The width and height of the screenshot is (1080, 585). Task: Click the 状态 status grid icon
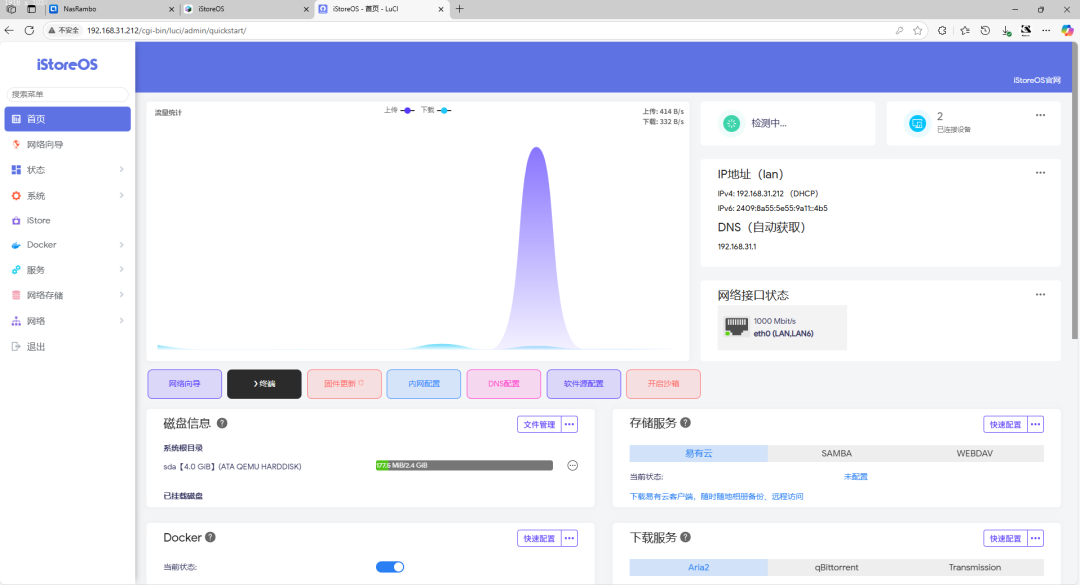(16, 170)
